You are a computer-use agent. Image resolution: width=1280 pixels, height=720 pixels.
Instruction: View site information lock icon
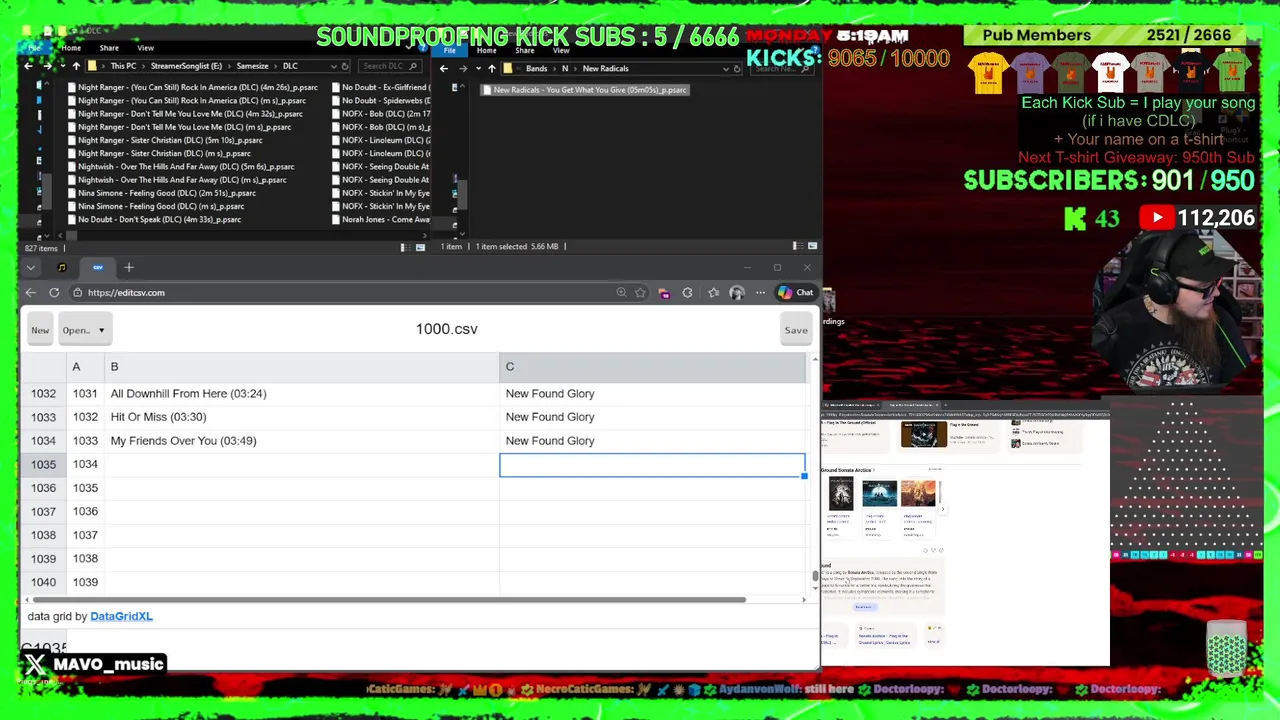(77, 293)
